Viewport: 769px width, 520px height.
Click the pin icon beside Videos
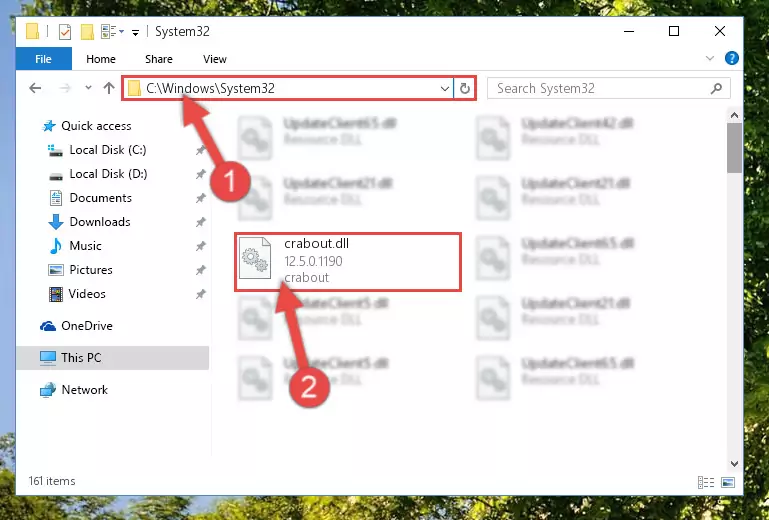[200, 294]
